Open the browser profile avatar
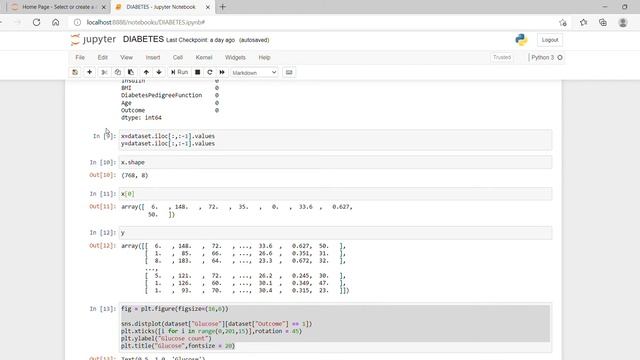Screen dimensions: 640x360 tap(623, 23)
